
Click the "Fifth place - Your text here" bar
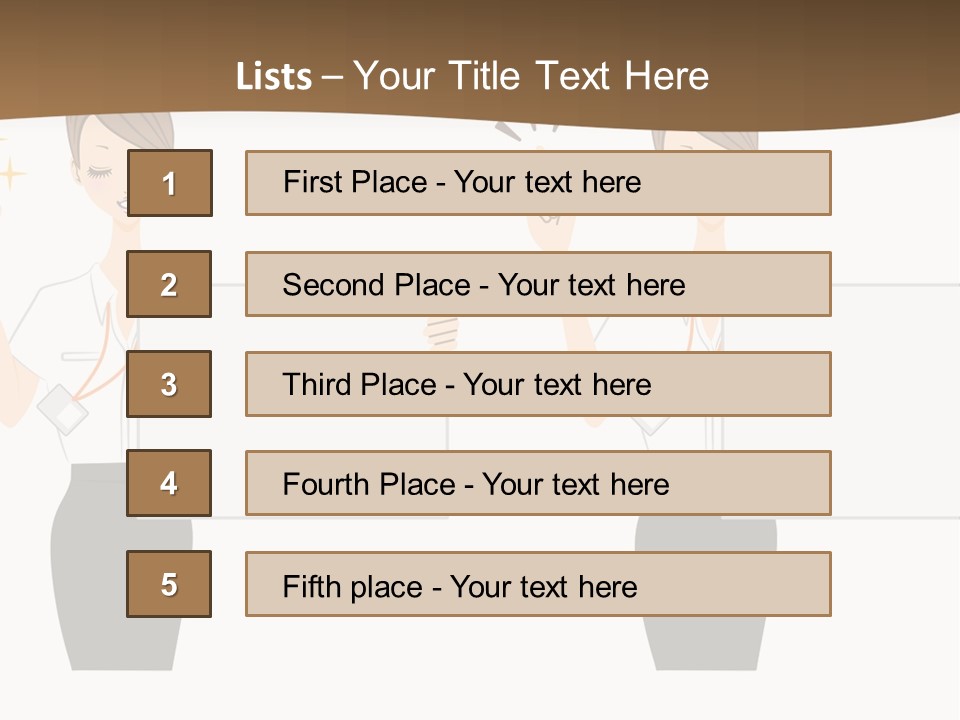click(538, 584)
